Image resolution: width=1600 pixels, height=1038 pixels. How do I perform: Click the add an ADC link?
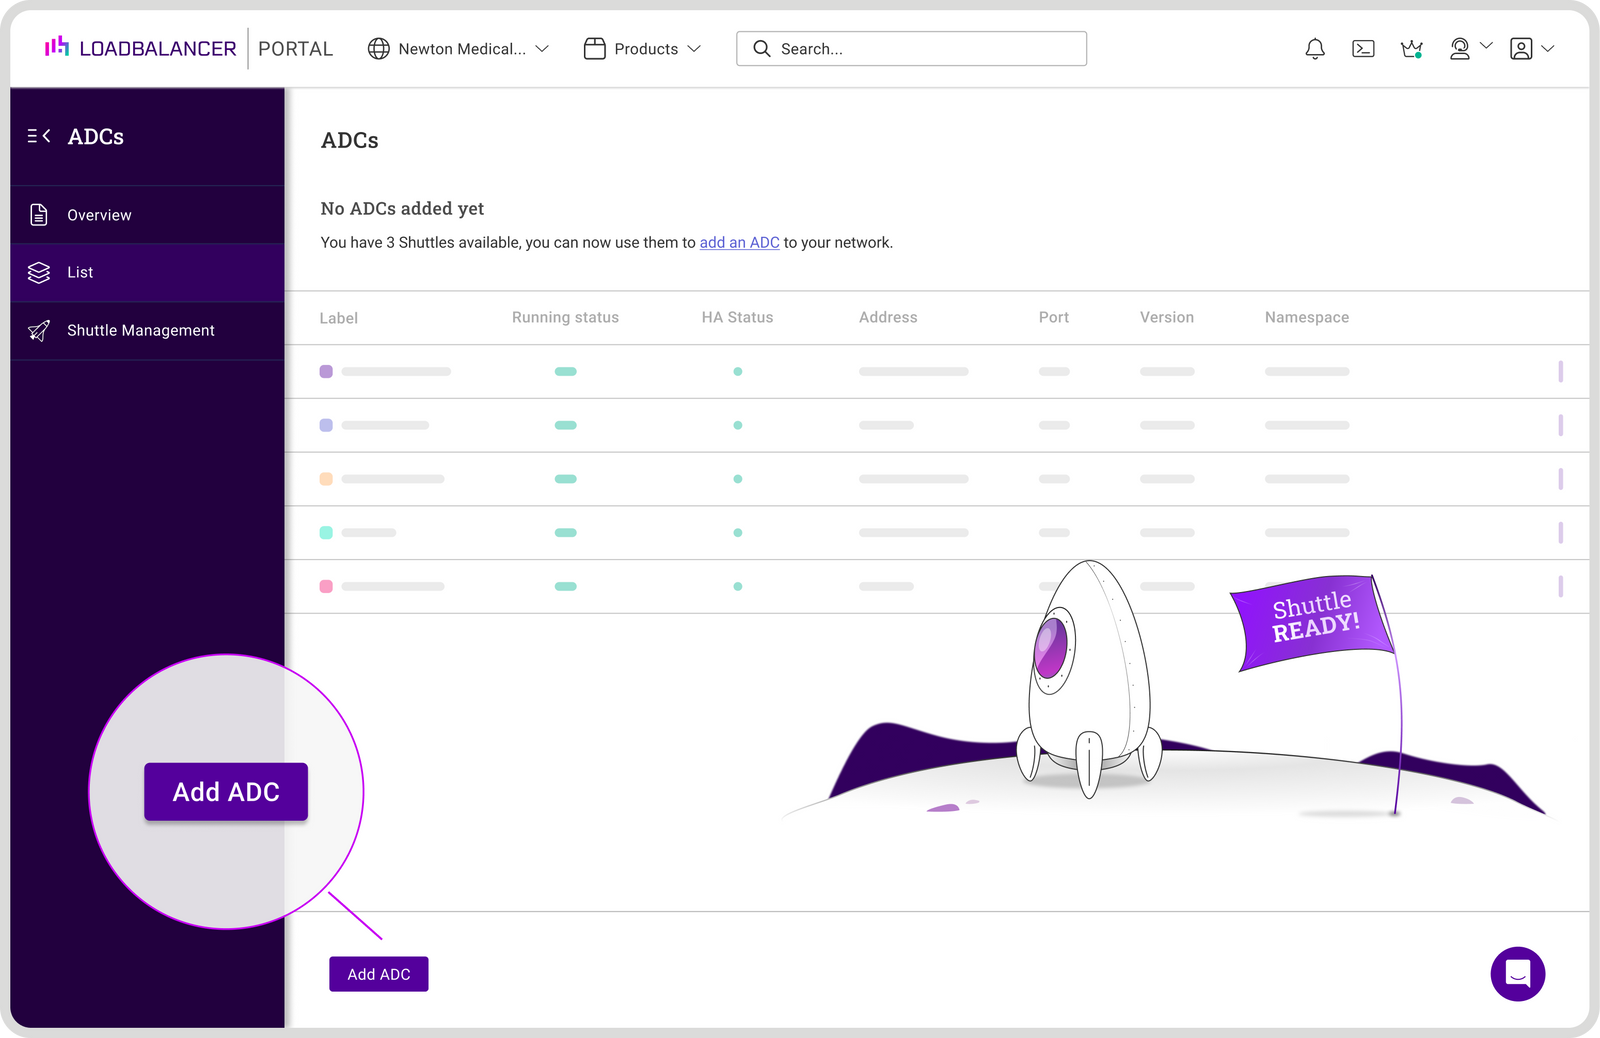[739, 242]
